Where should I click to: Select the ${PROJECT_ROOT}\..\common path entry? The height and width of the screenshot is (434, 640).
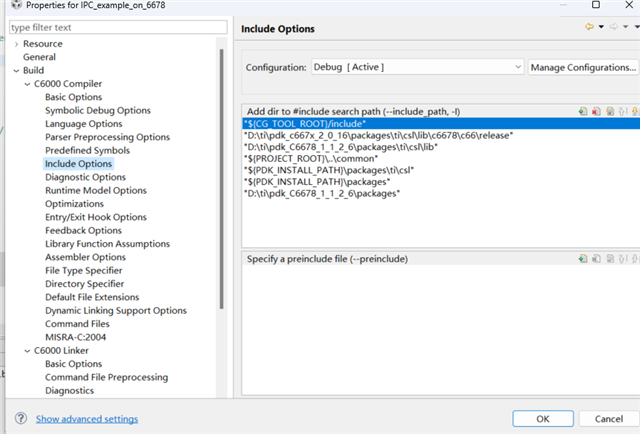coord(441,158)
